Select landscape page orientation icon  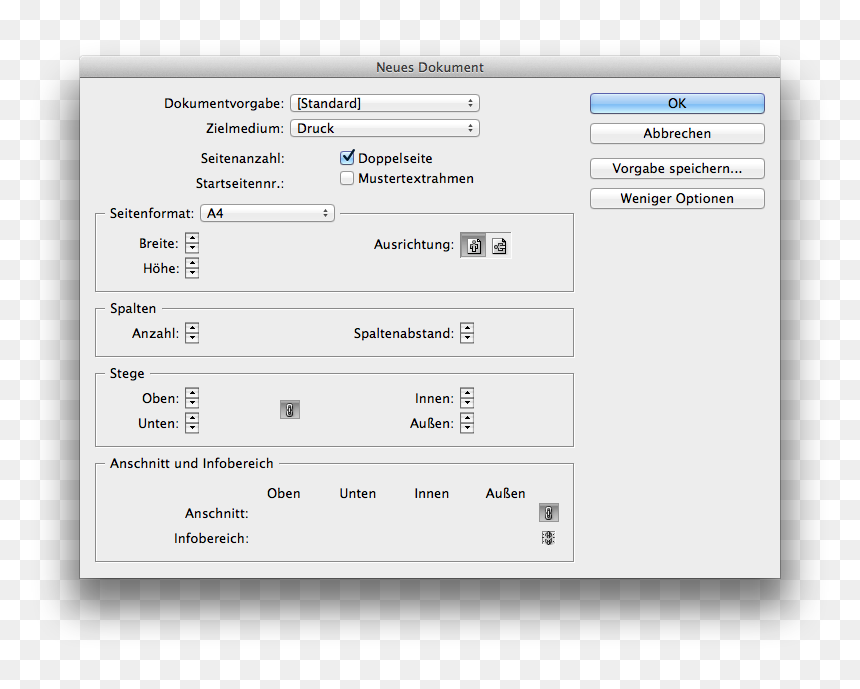(x=499, y=246)
